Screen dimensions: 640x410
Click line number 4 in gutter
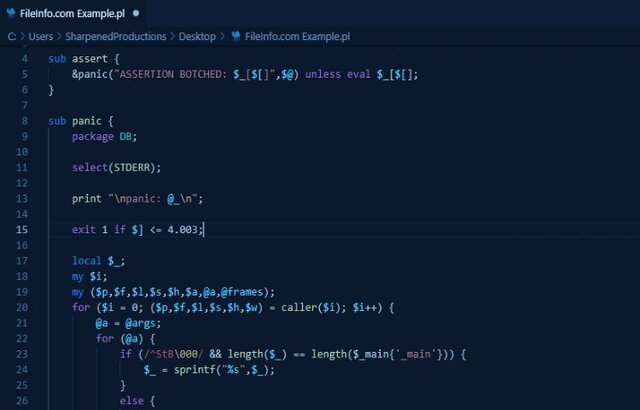pos(25,59)
